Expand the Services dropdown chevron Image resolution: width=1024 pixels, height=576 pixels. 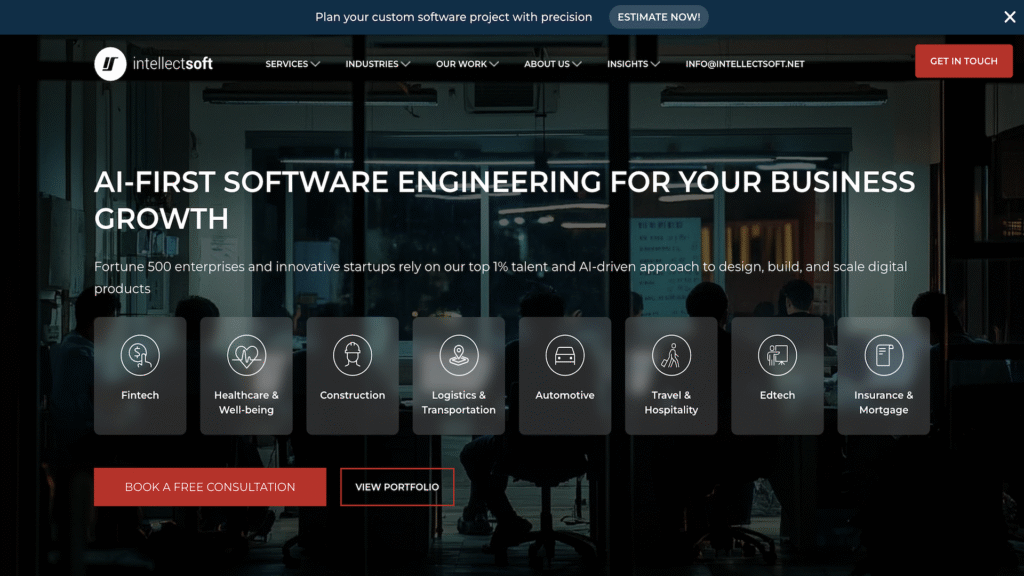coord(315,64)
